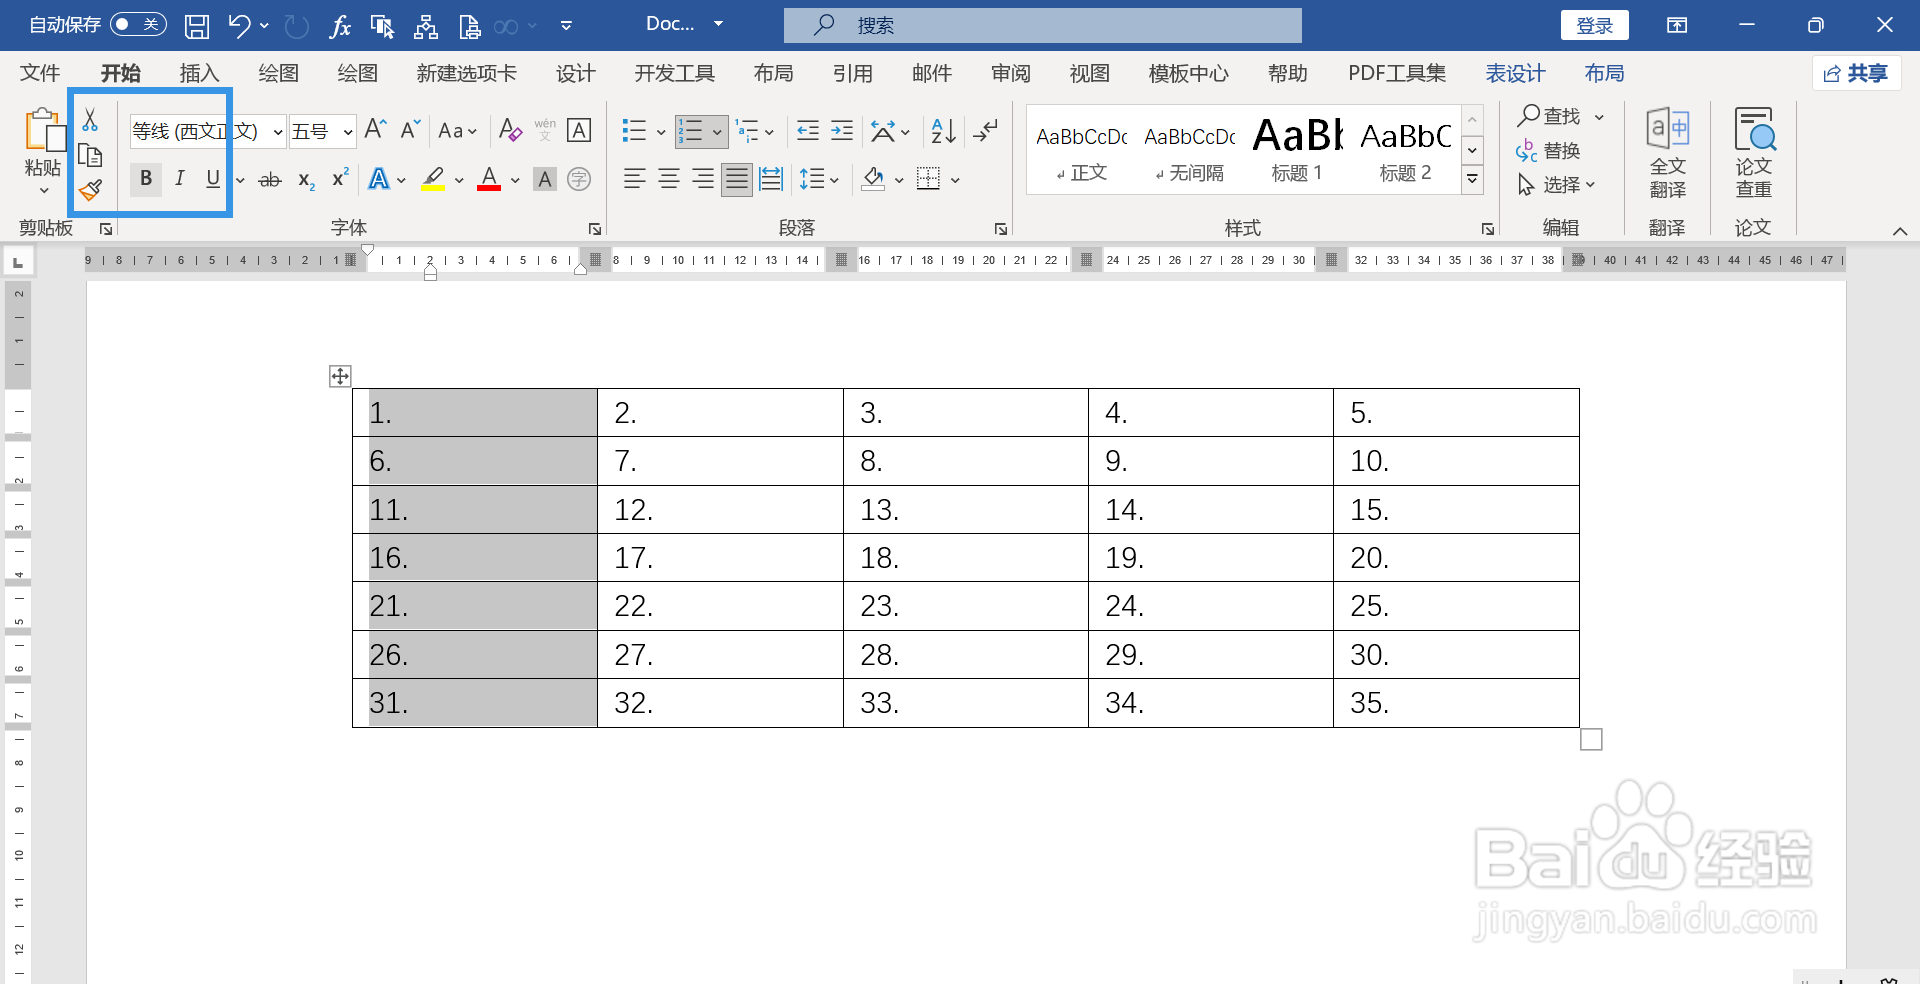Click the table move handle
Screen dimensions: 1920x984
pyautogui.click(x=340, y=376)
